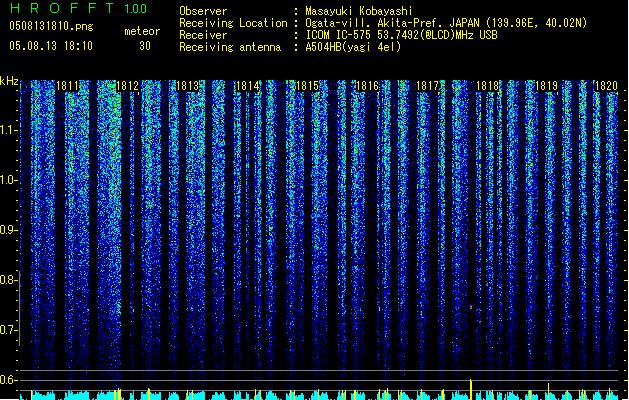Click the Receiving antenna label
This screenshot has height=400, width=629.
pyautogui.click(x=230, y=47)
